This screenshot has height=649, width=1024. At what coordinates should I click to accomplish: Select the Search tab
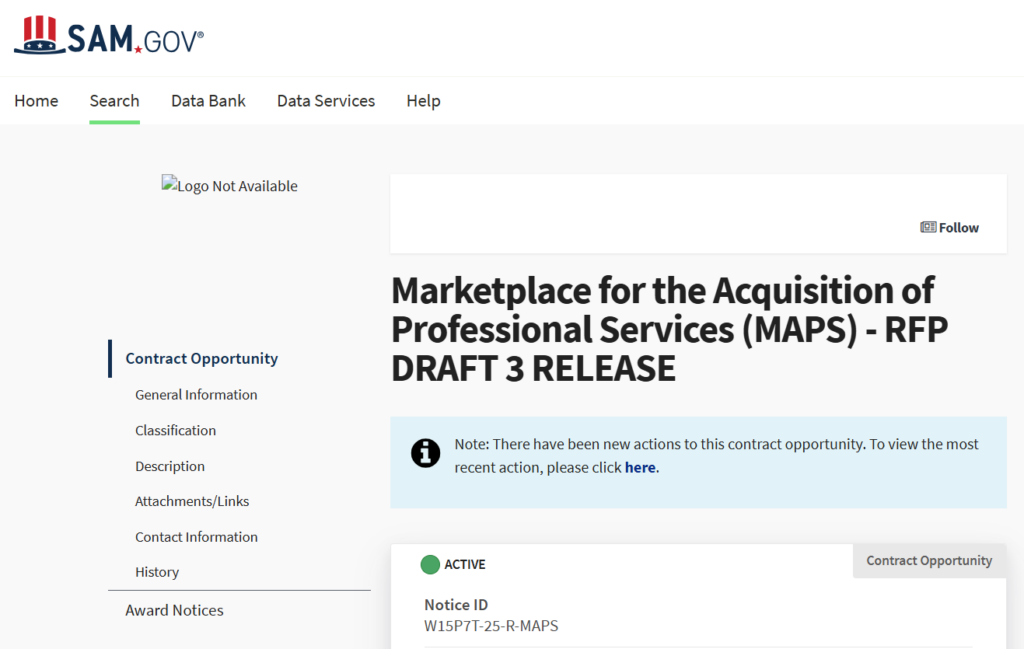114,100
